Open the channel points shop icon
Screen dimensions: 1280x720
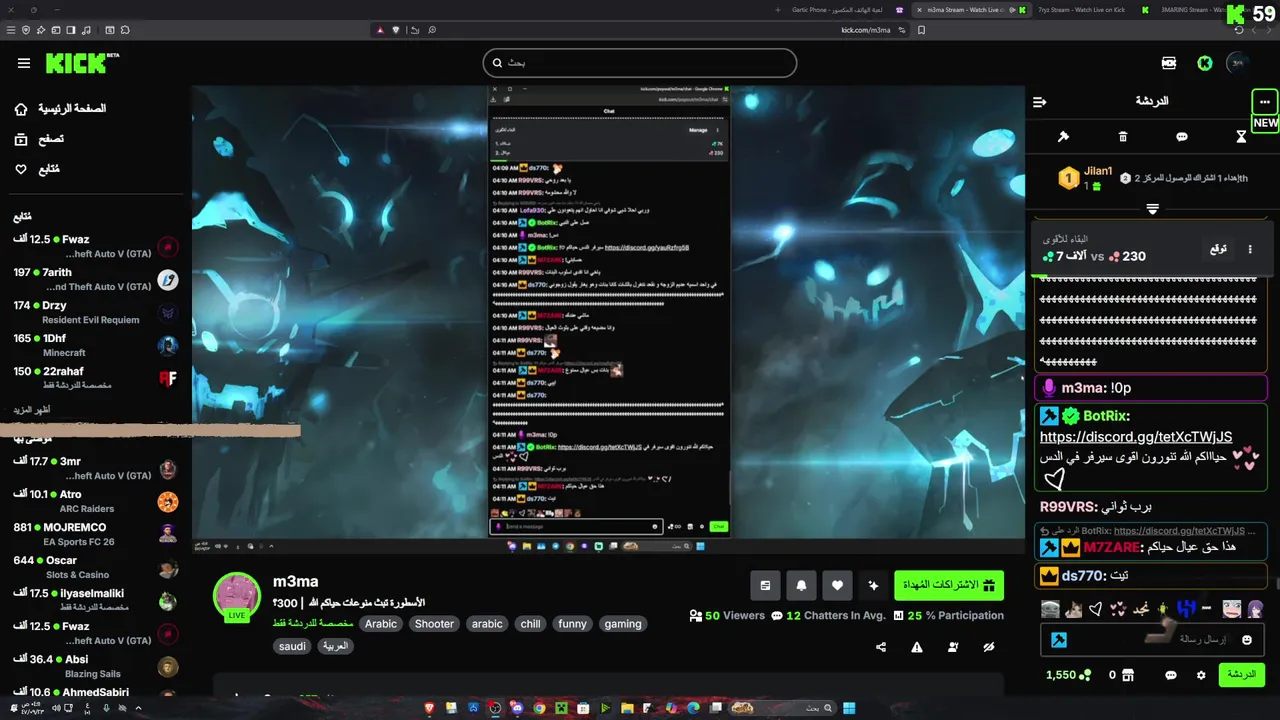(1128, 675)
